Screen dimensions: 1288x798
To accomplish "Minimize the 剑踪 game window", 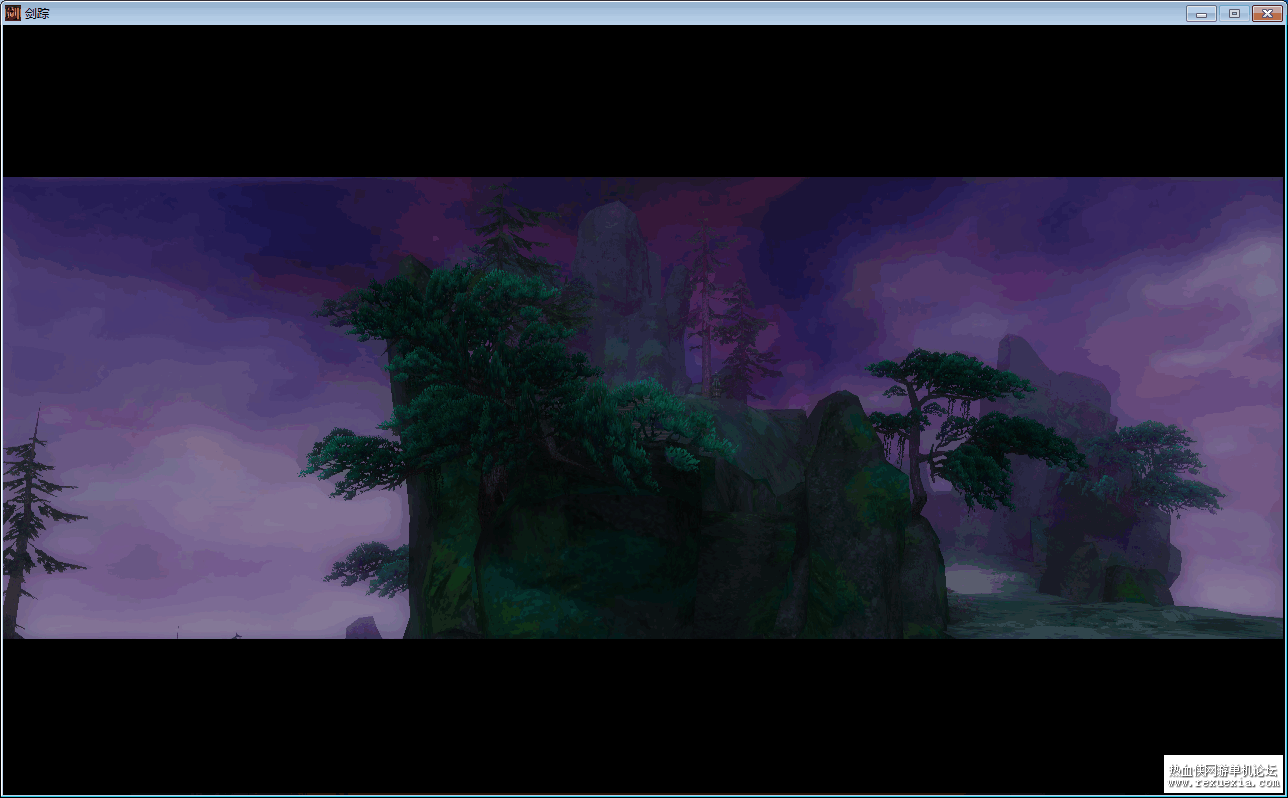I will (1201, 13).
